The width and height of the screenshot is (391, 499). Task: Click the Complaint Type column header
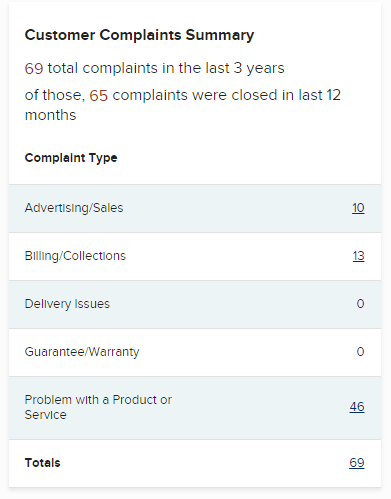(71, 158)
